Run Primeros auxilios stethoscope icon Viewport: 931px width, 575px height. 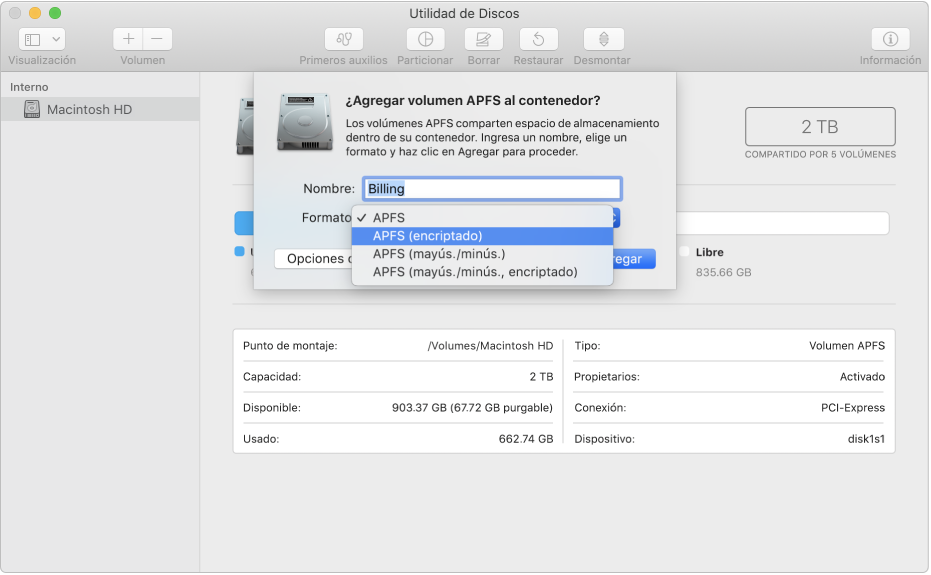click(x=344, y=39)
